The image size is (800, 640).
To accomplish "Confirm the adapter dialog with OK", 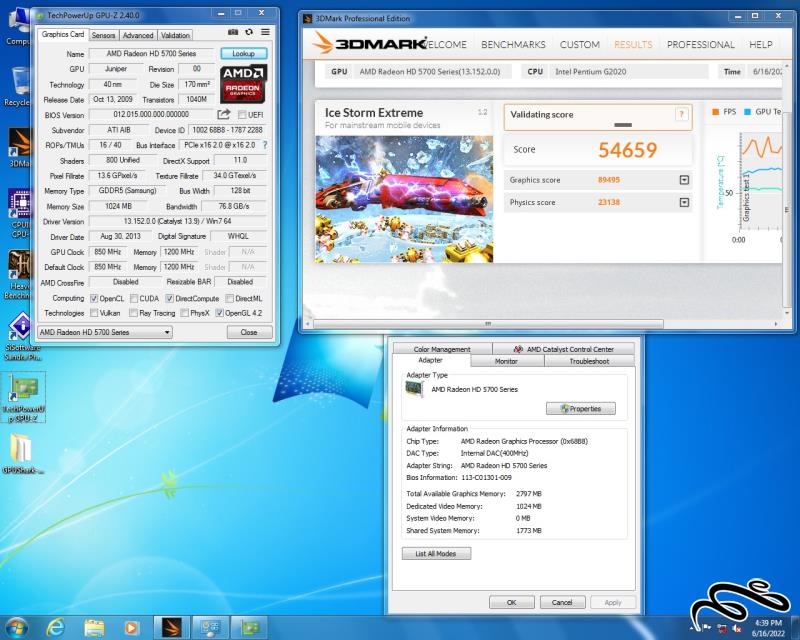I will tap(512, 602).
